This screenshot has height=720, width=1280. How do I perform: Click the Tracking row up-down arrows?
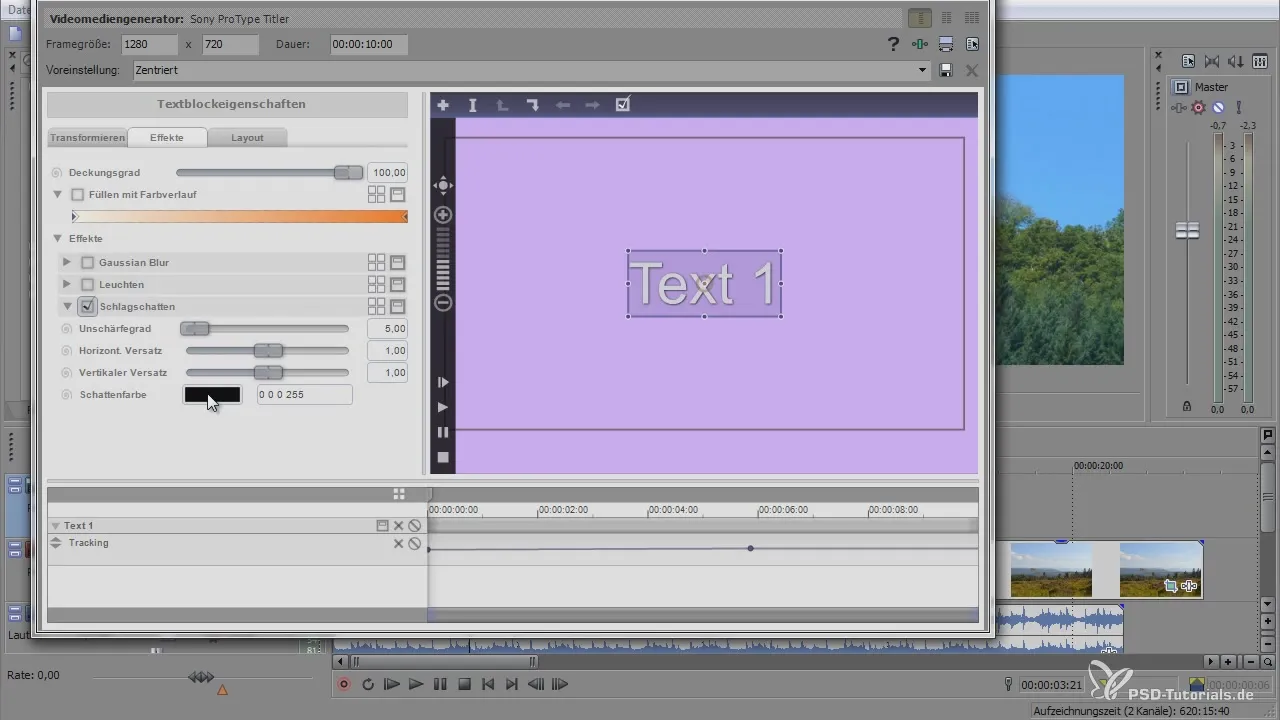[x=57, y=543]
